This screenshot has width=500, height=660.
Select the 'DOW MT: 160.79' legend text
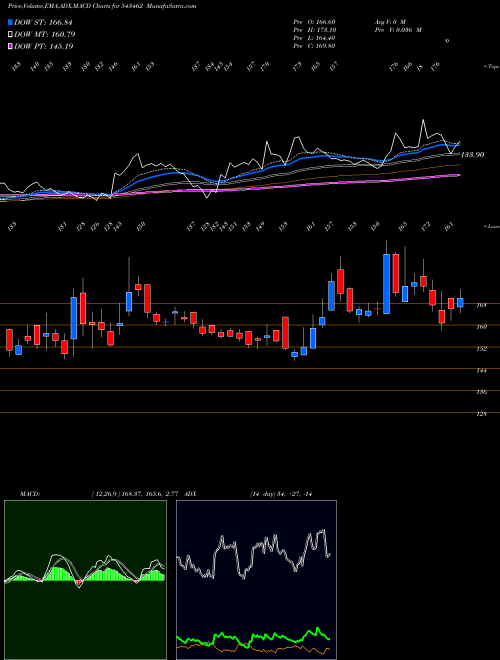click(x=44, y=34)
